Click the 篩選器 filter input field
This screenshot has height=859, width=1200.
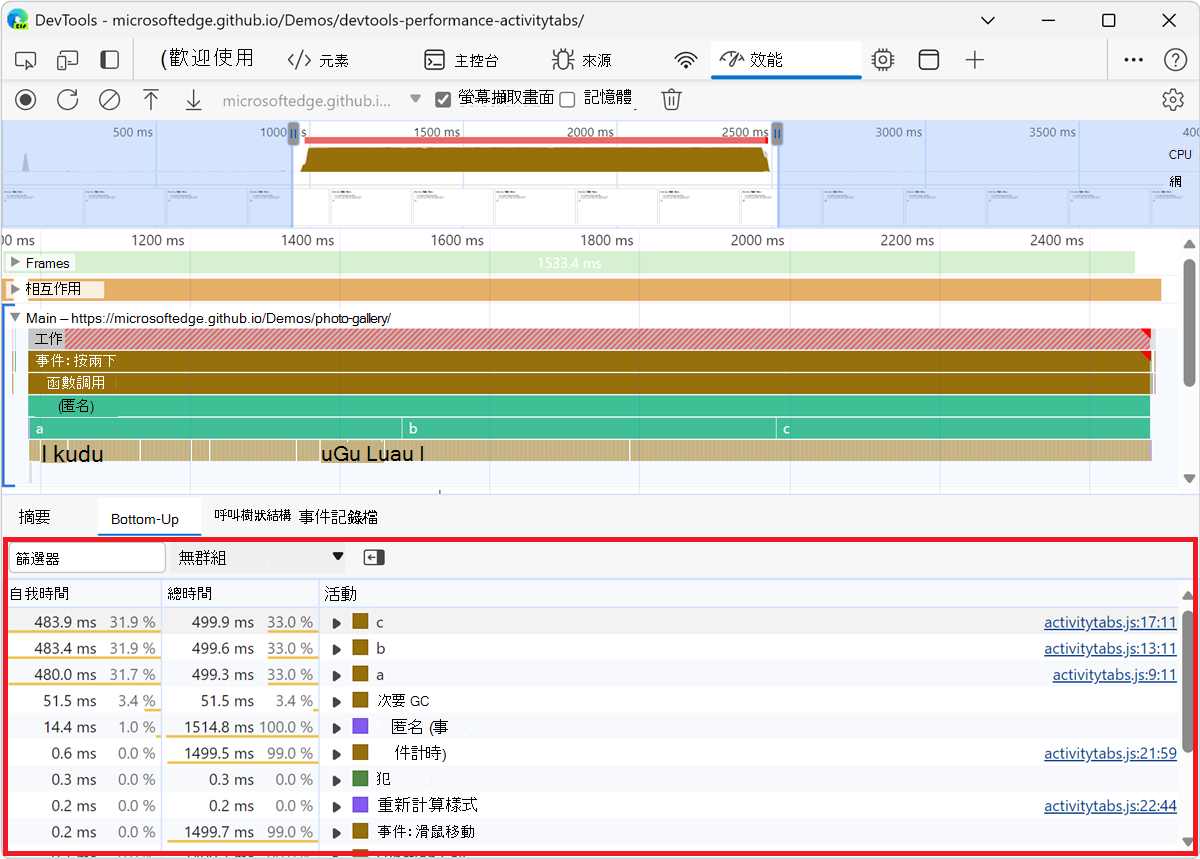tap(86, 557)
